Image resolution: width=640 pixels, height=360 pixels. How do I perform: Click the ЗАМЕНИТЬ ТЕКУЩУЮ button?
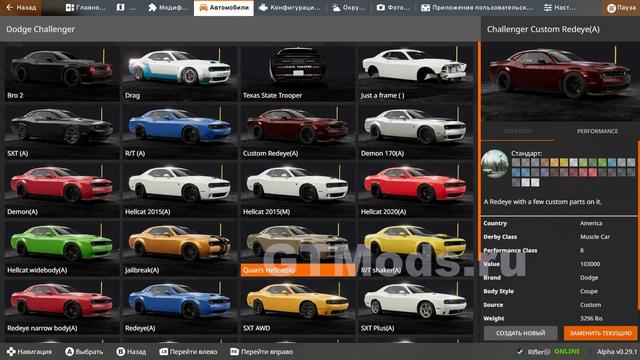600,333
